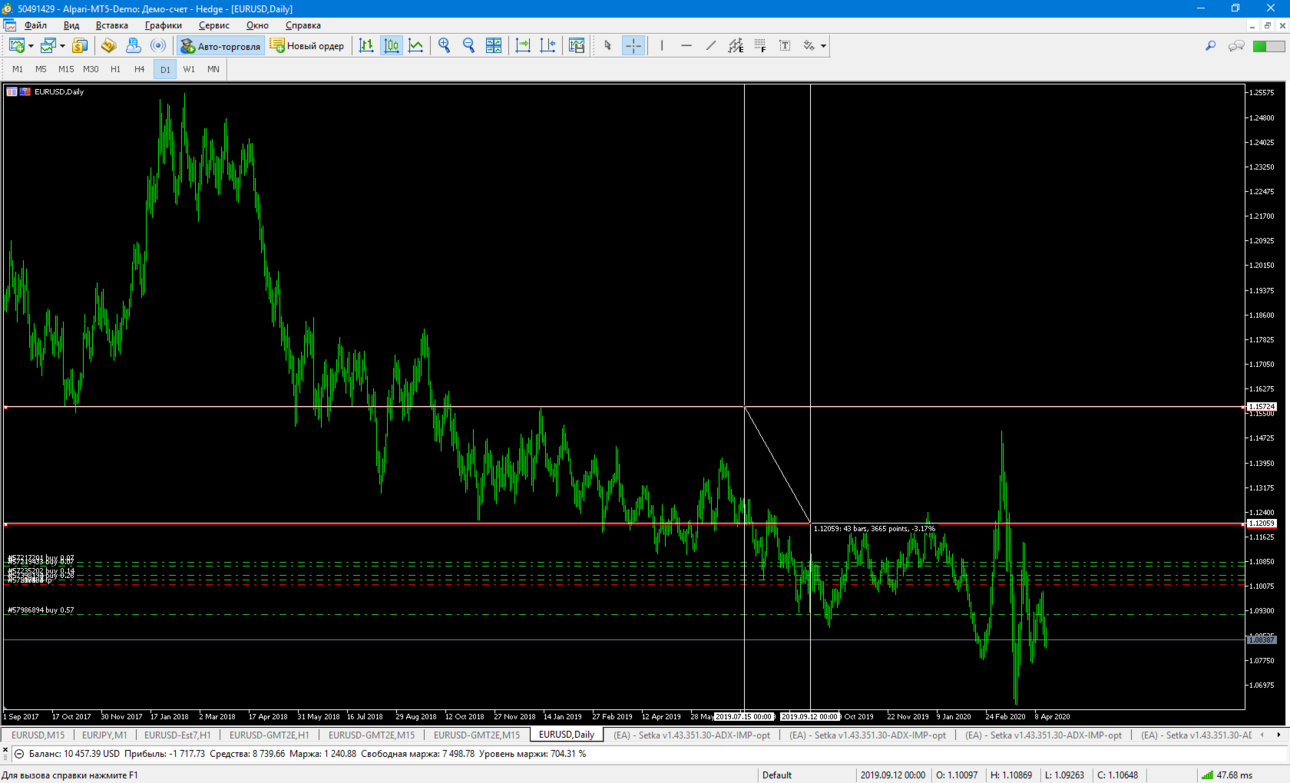Launch the MetaEditor IDE icon
Image resolution: width=1290 pixels, height=783 pixels.
[109, 46]
